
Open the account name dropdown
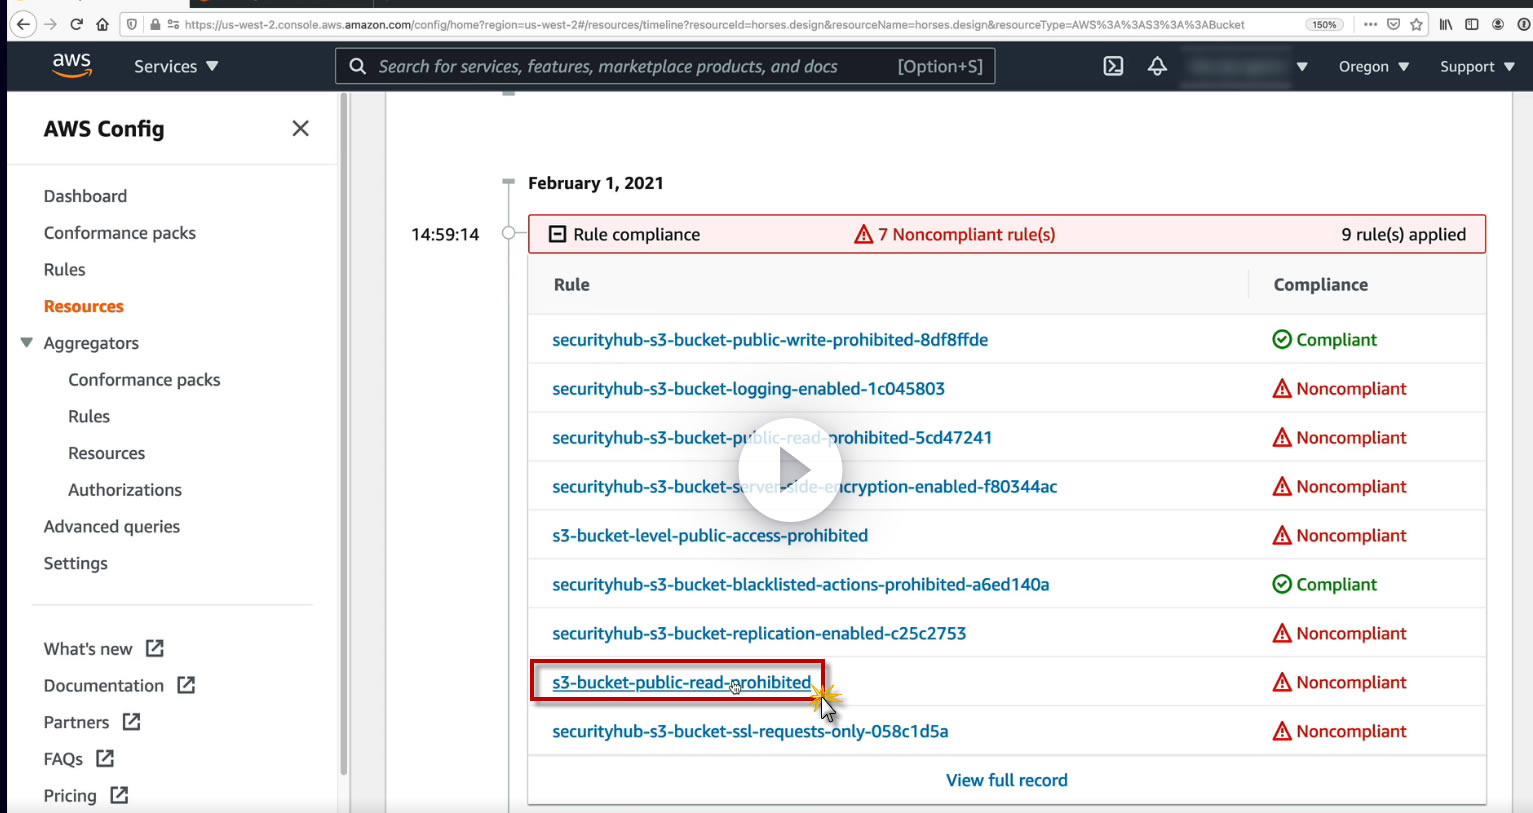[1246, 66]
